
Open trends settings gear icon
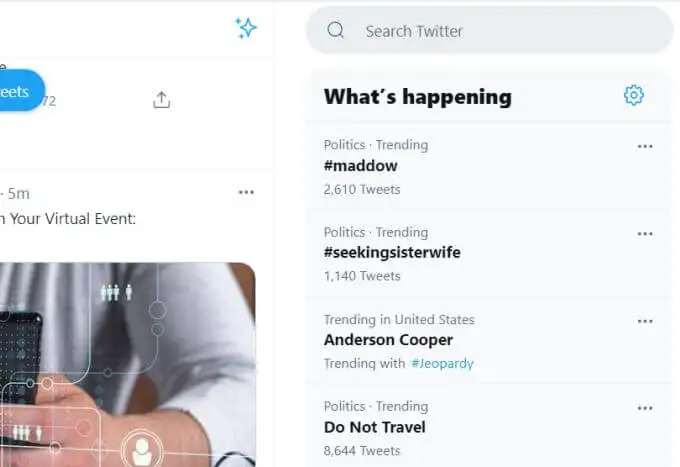[x=634, y=95]
